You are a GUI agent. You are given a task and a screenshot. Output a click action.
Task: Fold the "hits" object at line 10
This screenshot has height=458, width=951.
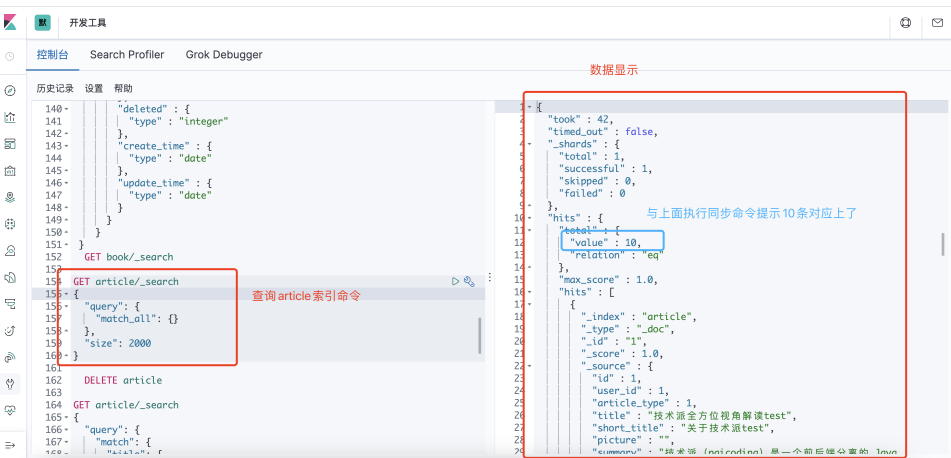coord(530,217)
